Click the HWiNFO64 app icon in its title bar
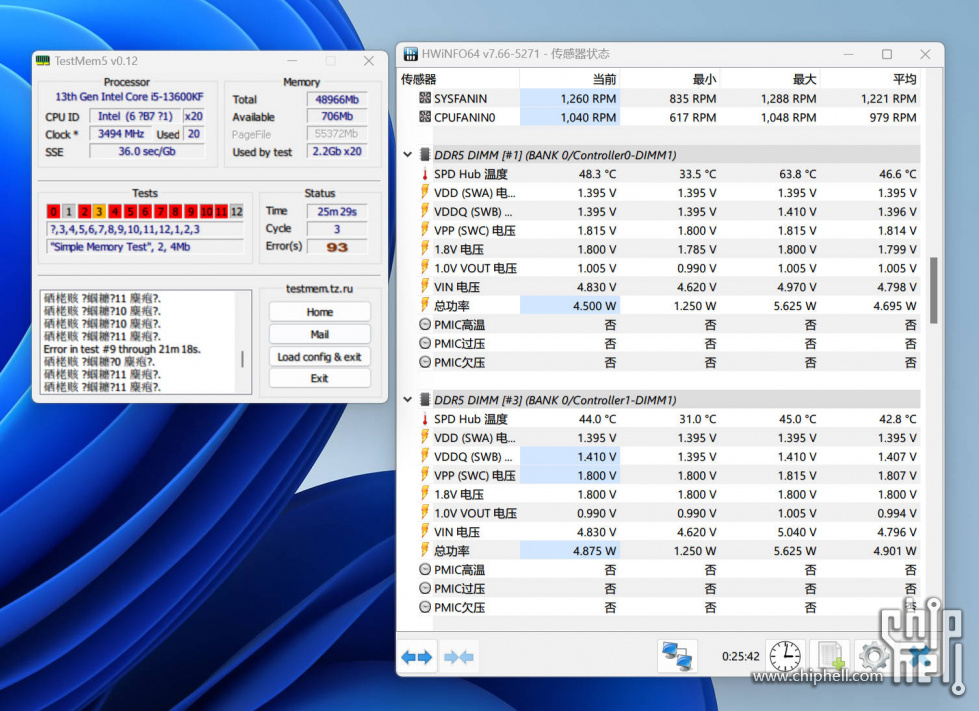 click(x=410, y=54)
